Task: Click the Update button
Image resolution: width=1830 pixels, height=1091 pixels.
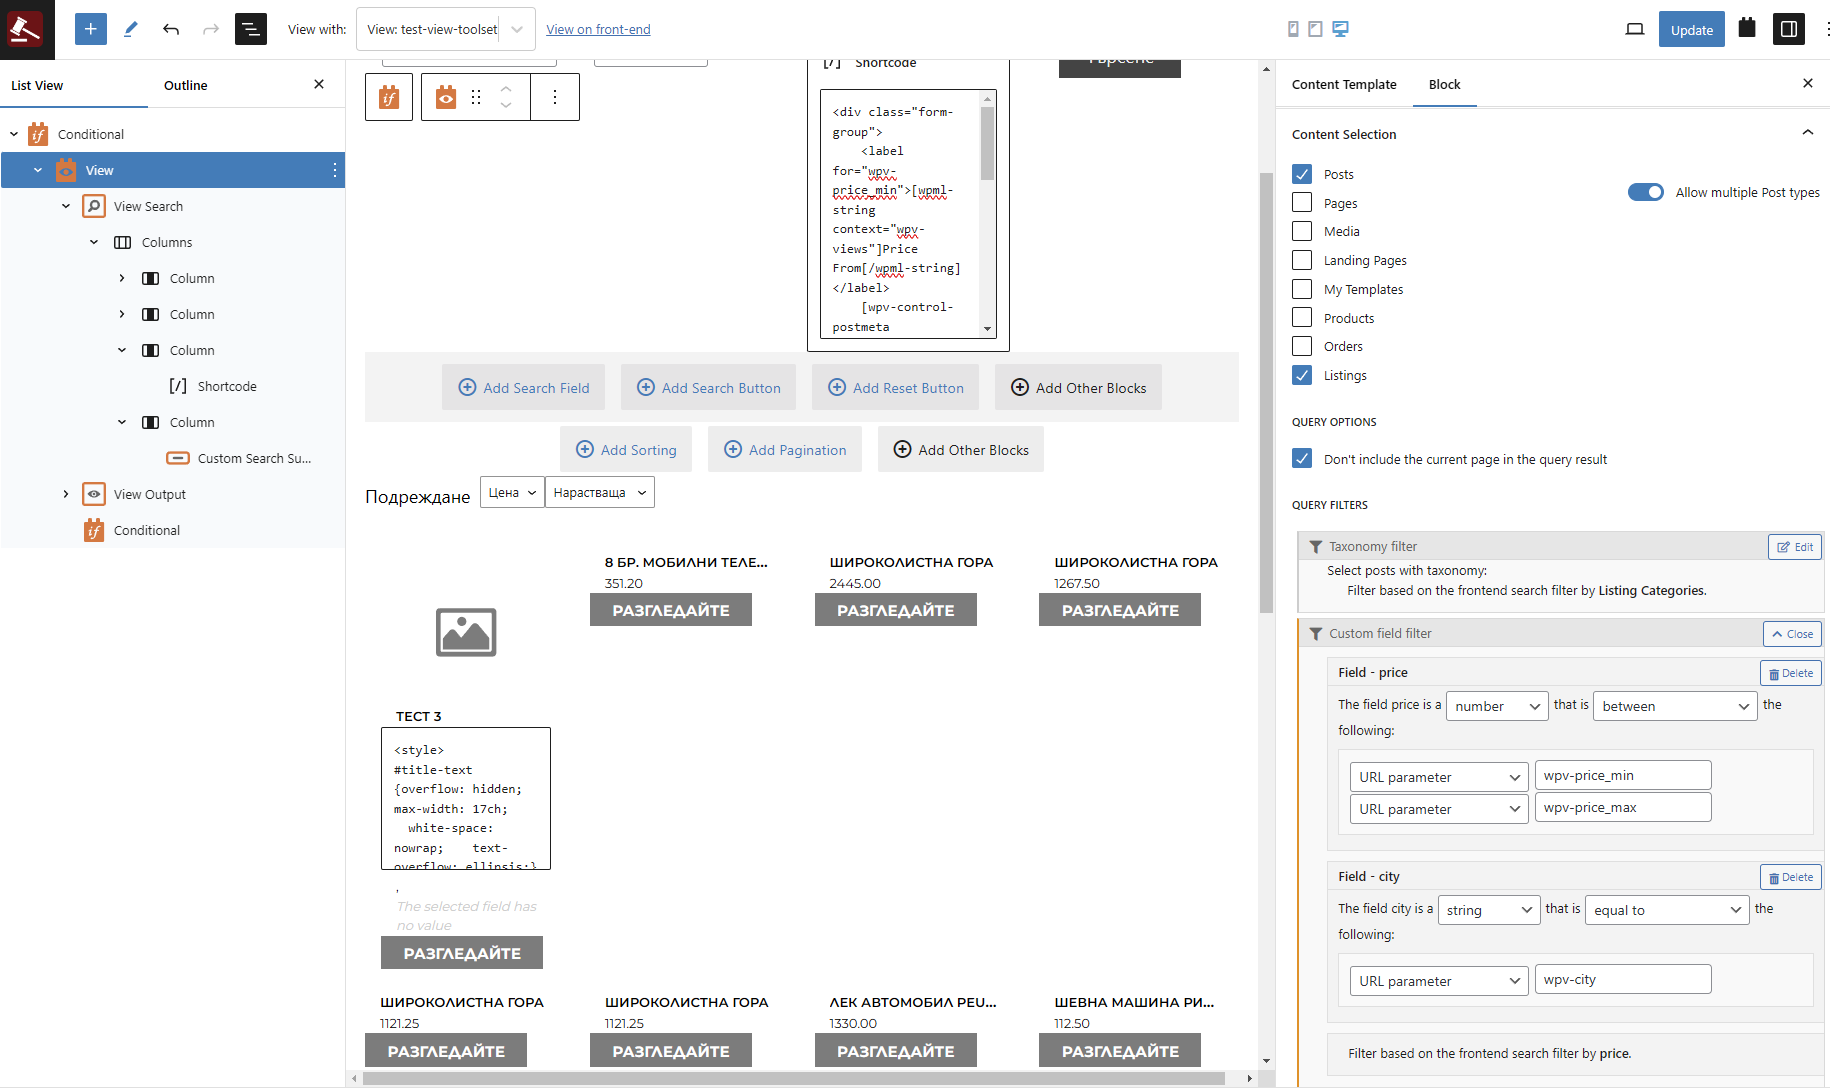Action: [x=1692, y=29]
